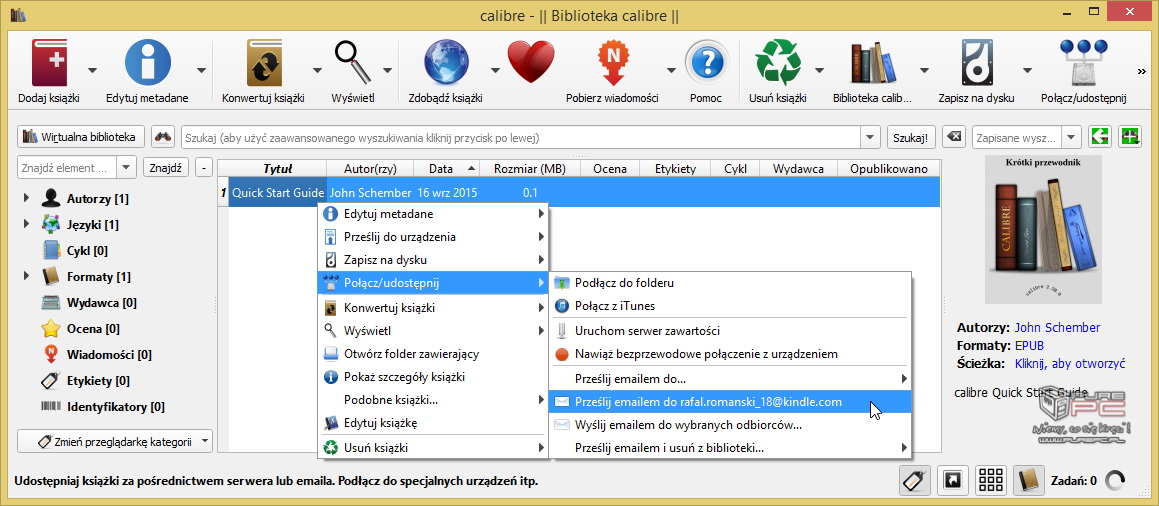Screen dimensions: 1159x506
Task: Choose Pokaż szczegóły książki
Action: (x=433, y=377)
